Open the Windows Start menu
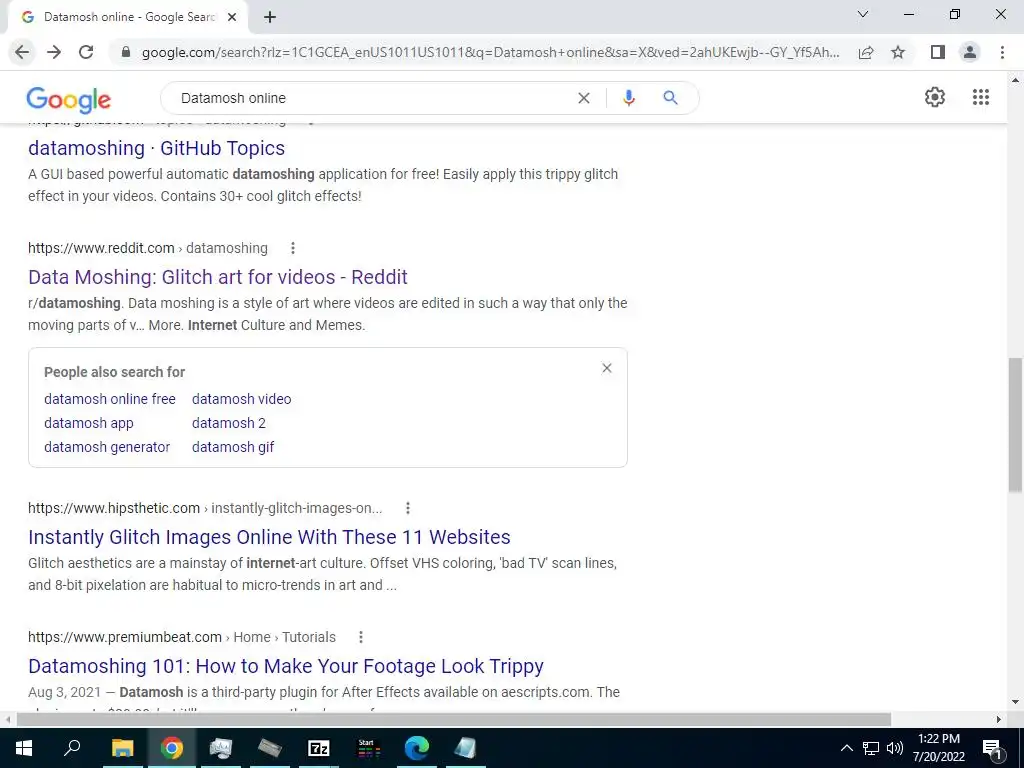 tap(24, 748)
